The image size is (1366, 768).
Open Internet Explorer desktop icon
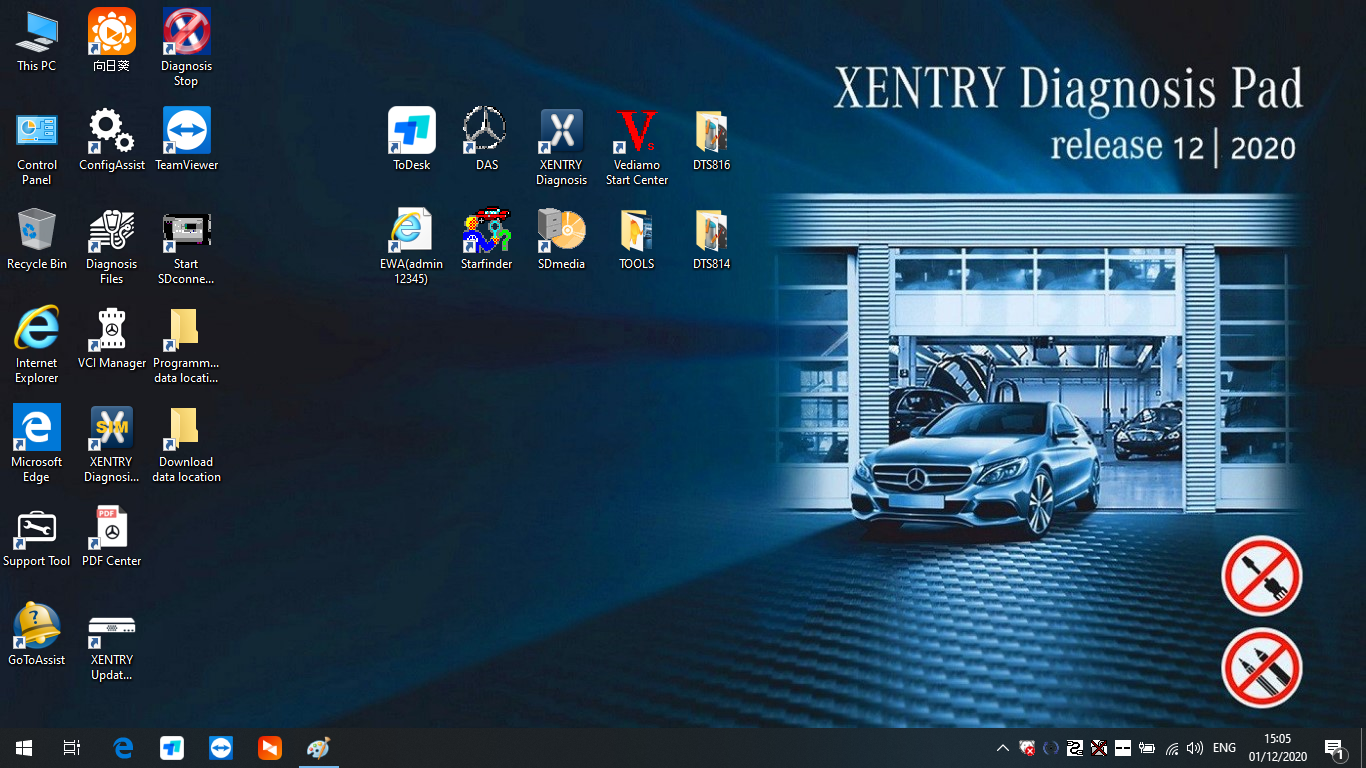[37, 345]
